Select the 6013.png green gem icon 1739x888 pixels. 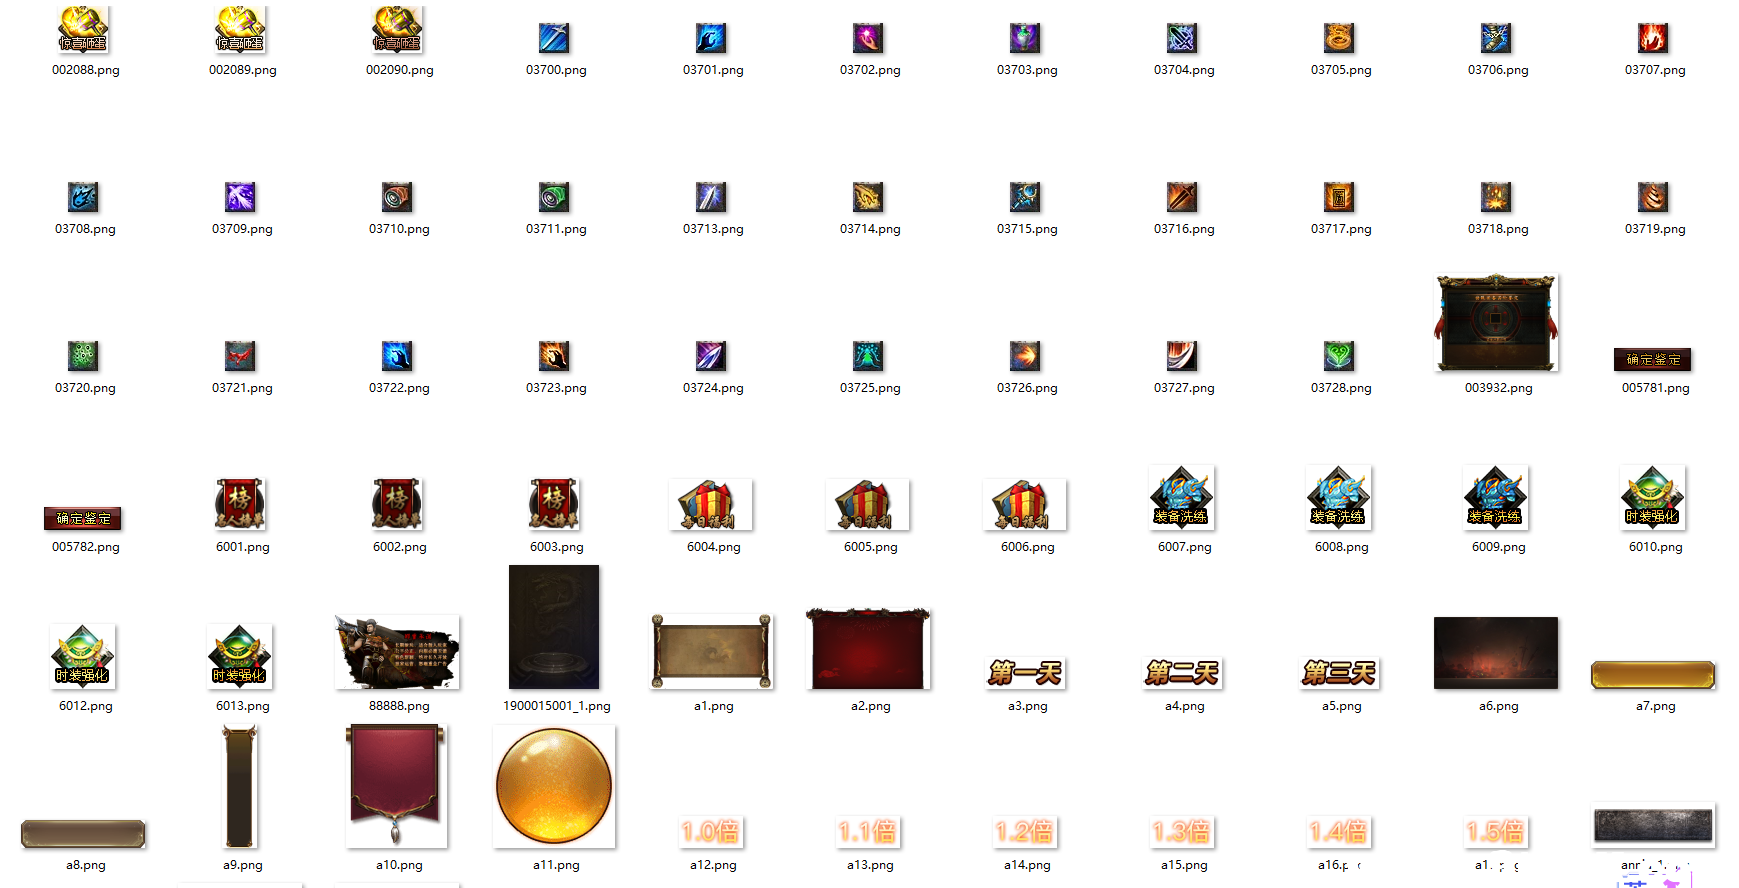[240, 657]
